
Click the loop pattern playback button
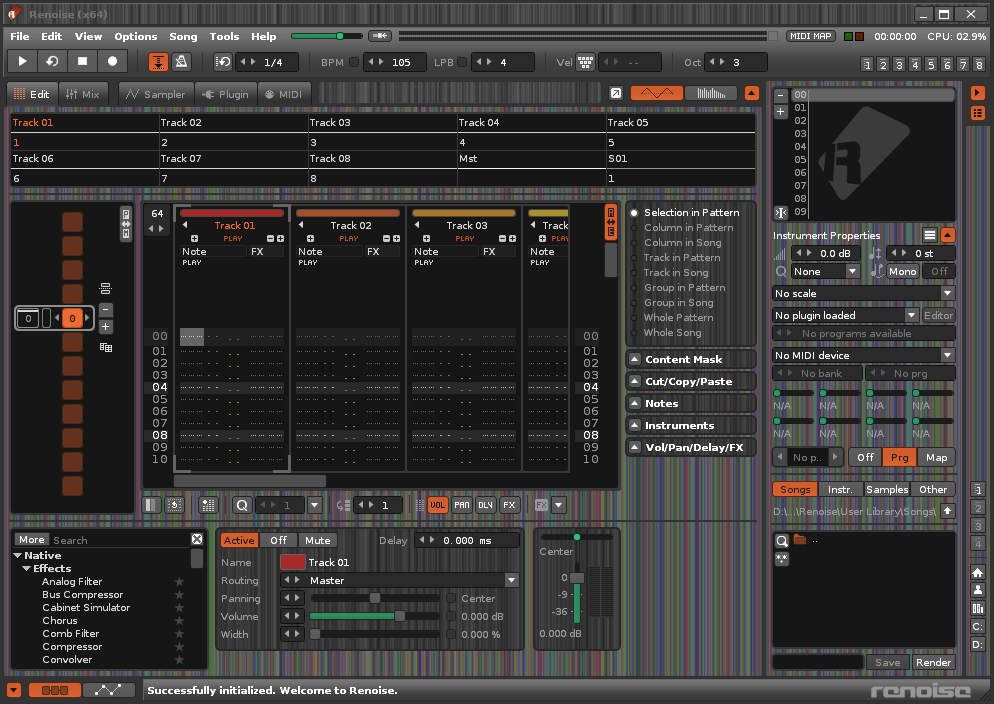(x=52, y=61)
